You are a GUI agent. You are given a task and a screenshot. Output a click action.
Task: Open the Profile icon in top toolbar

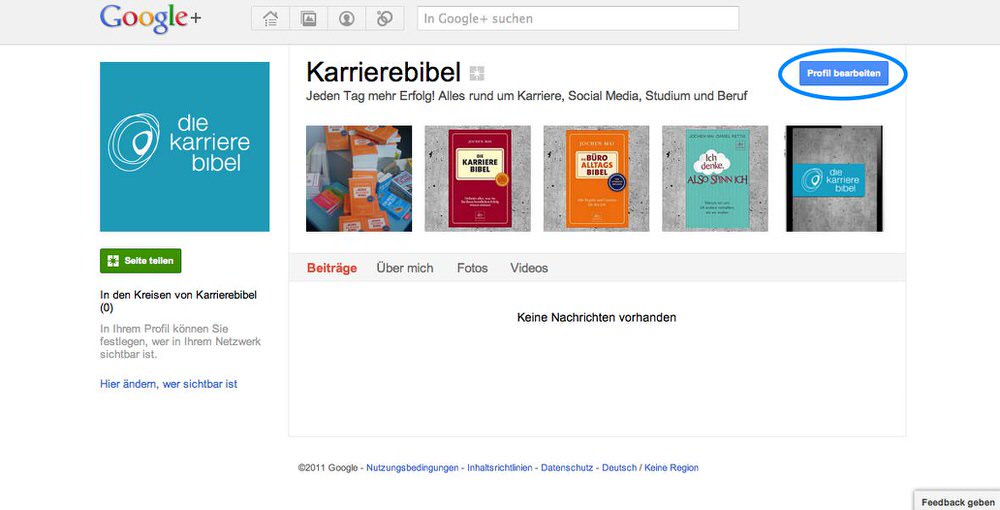346,18
